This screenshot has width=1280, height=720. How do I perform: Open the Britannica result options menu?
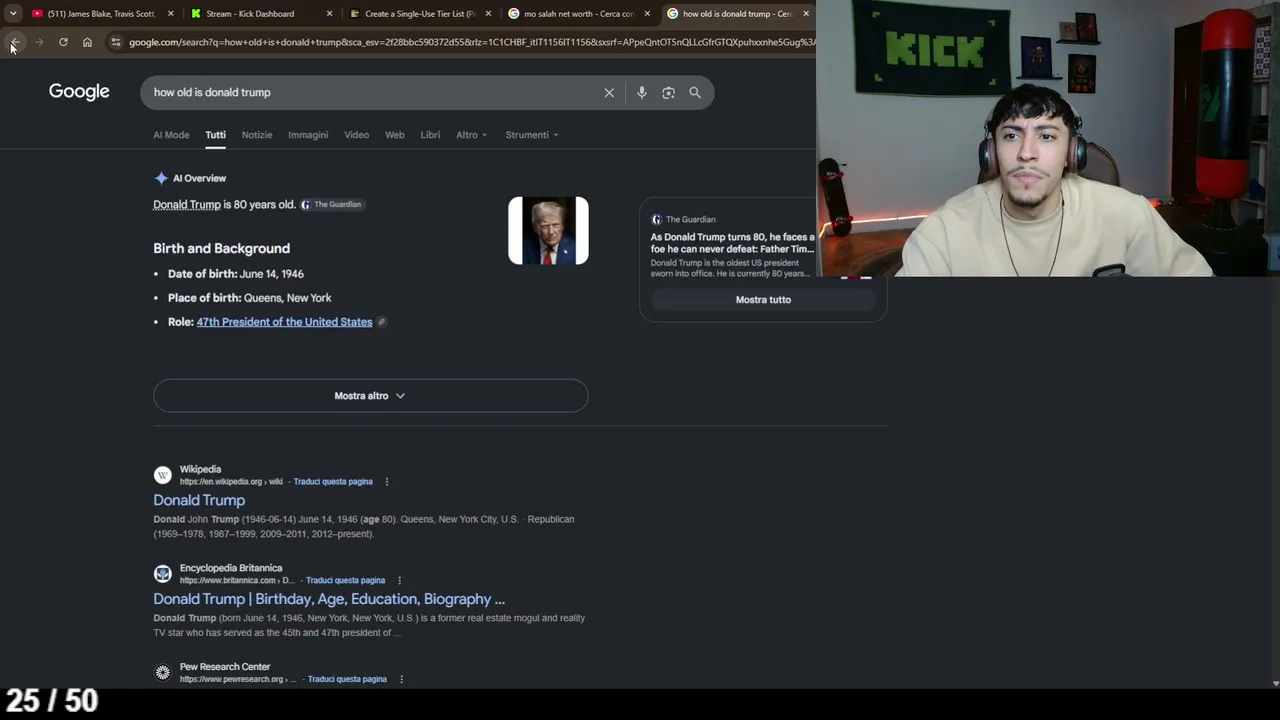click(x=399, y=581)
